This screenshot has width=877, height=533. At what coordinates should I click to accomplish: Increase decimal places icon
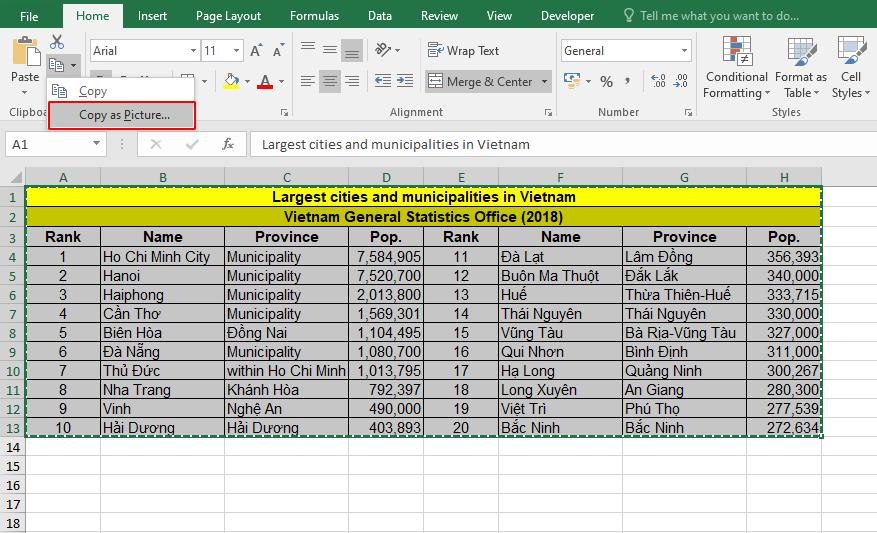659,82
